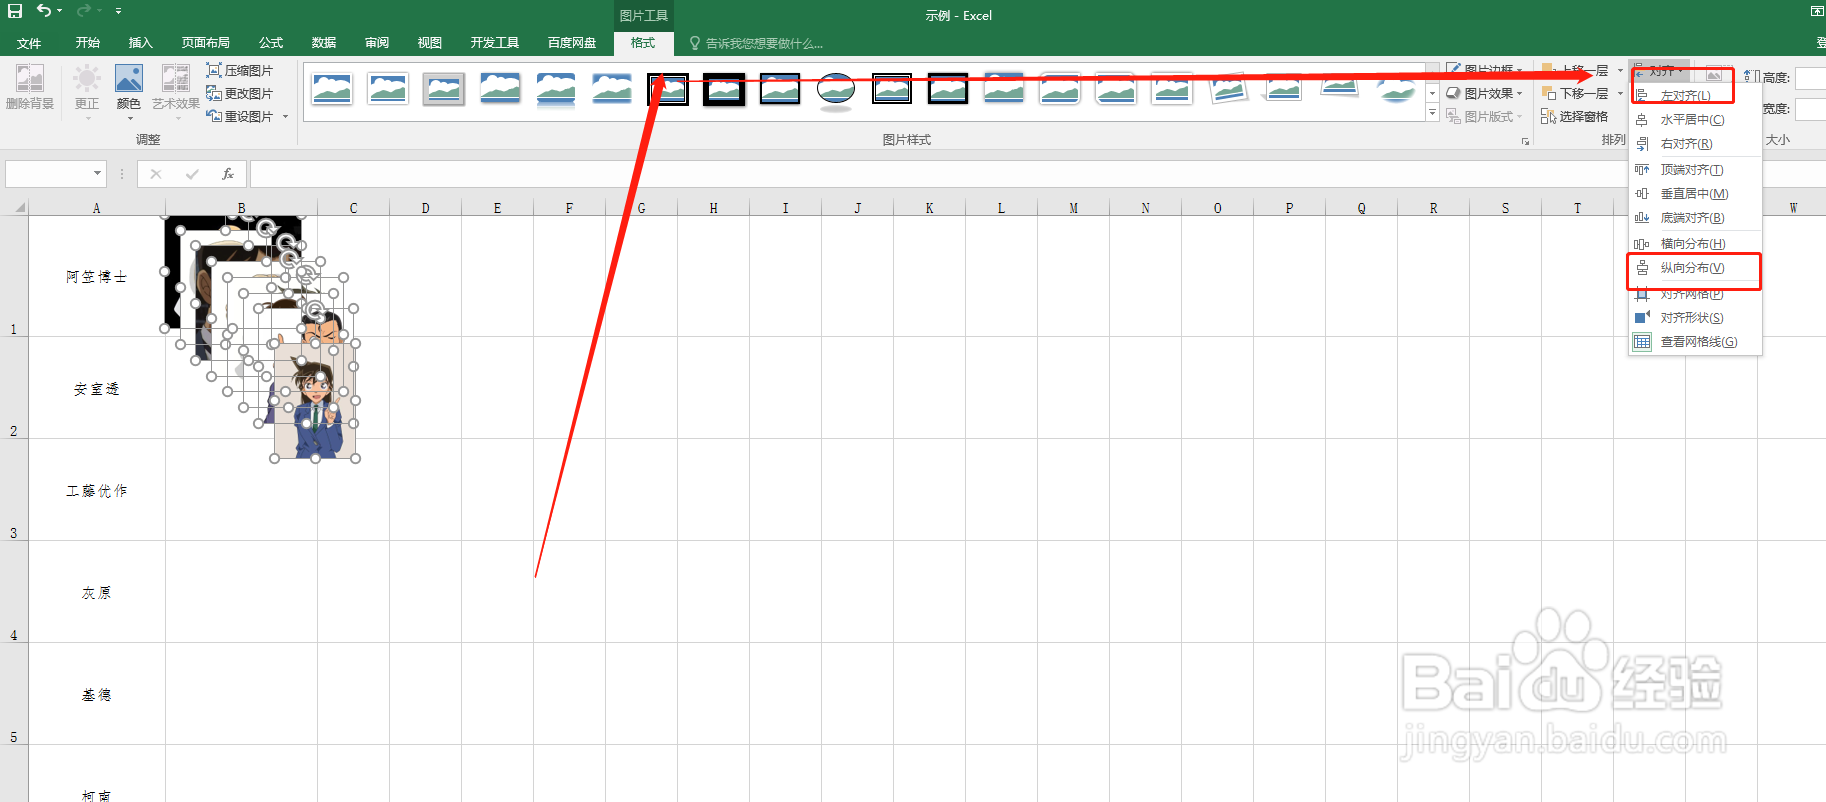Image resolution: width=1826 pixels, height=802 pixels.
Task: Toggle 查看网格线(G) view gridlines
Action: coord(1695,342)
